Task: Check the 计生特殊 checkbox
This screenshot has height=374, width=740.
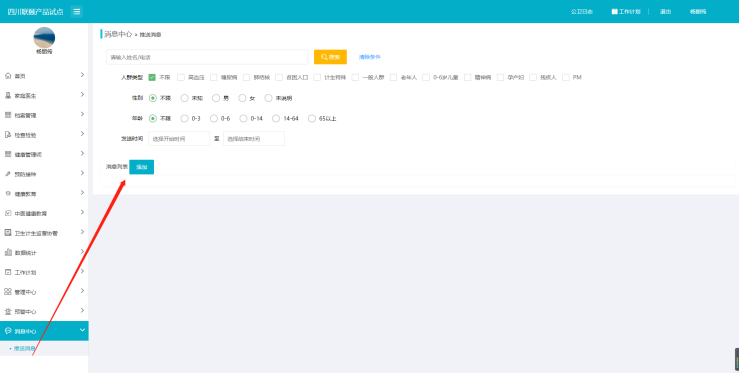Action: click(x=317, y=77)
